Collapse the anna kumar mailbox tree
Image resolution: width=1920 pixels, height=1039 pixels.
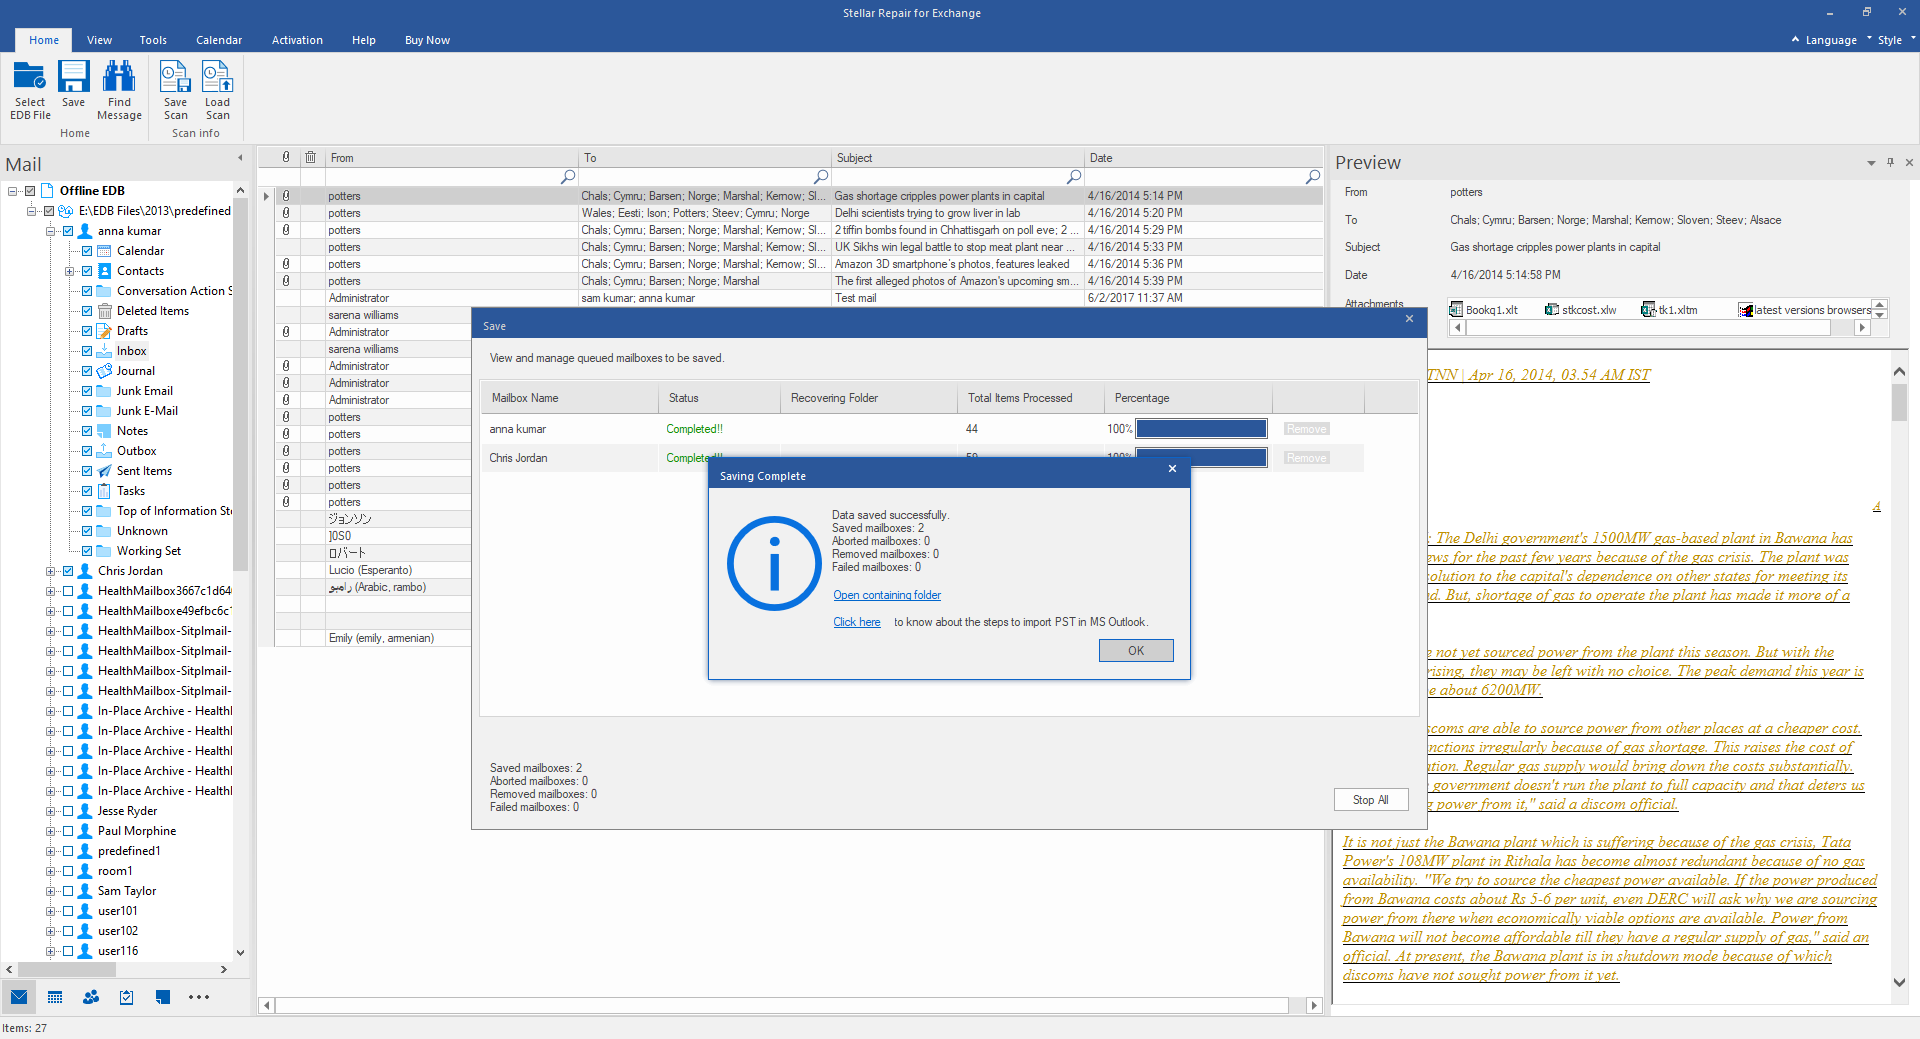point(50,231)
